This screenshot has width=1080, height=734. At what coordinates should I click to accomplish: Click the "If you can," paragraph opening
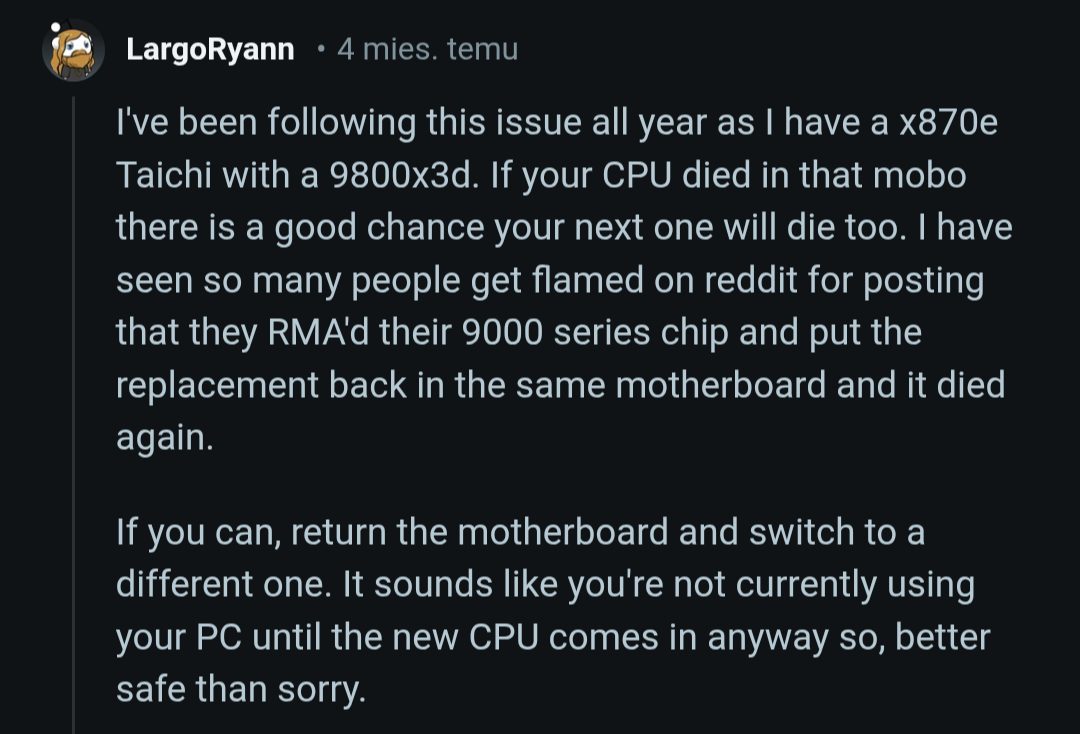202,532
